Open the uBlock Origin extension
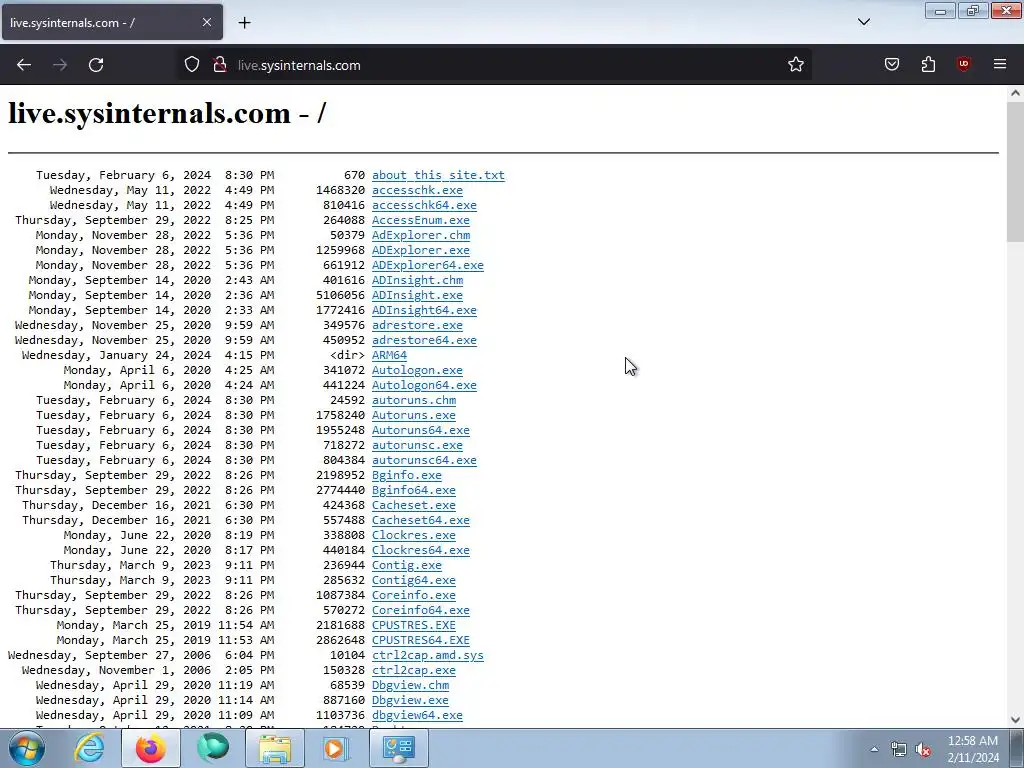The image size is (1024, 768). (x=964, y=65)
